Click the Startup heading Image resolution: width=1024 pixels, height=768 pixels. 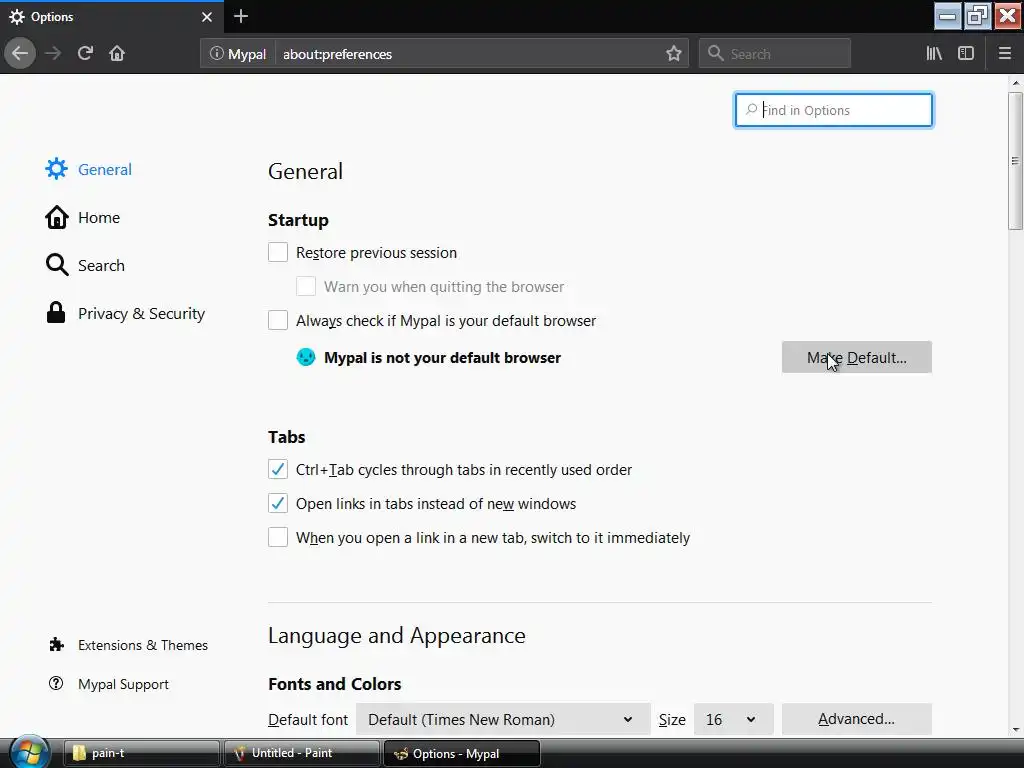pyautogui.click(x=298, y=220)
